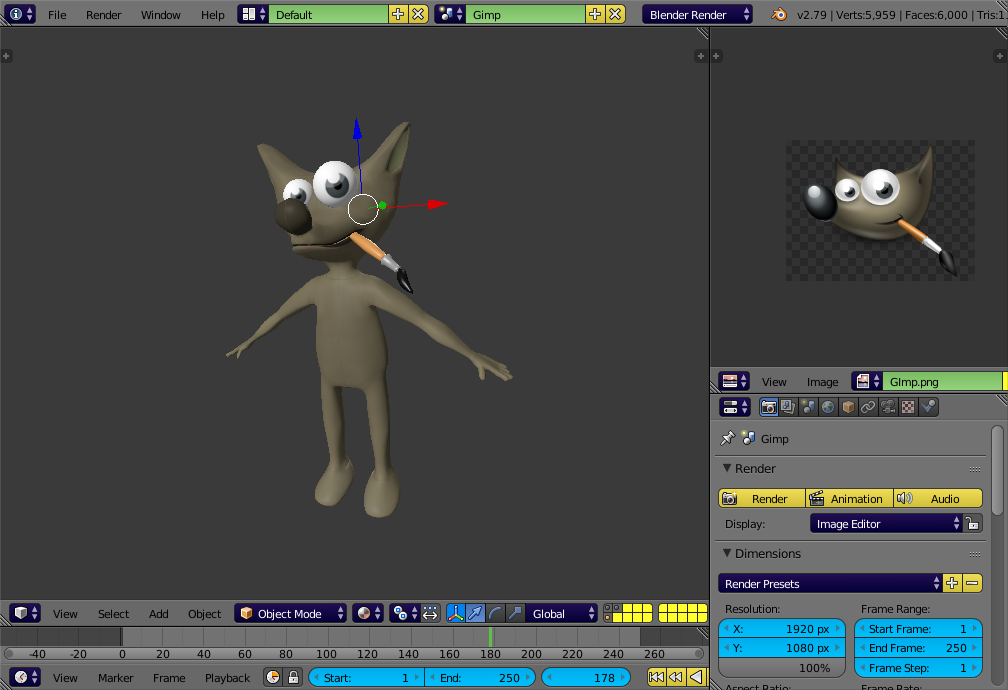This screenshot has height=690, width=1008.
Task: Enable the rotate manipulator arc
Action: (495, 613)
